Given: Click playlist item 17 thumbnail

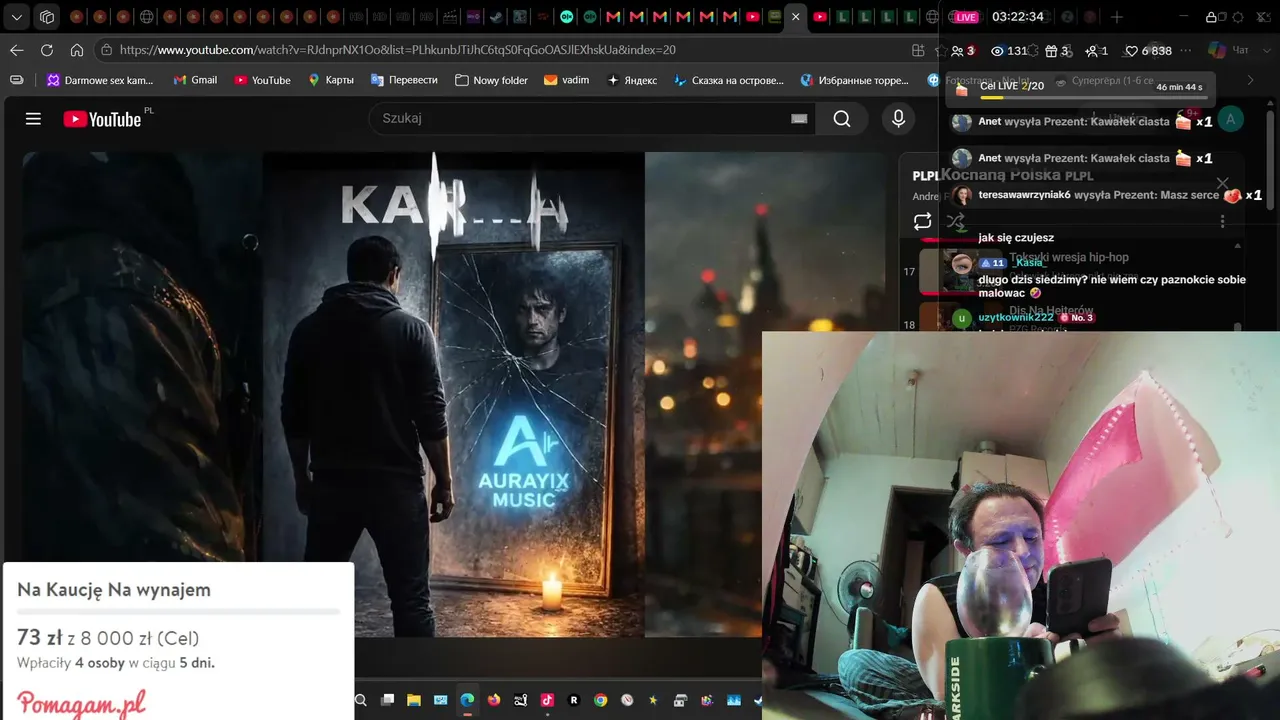Looking at the screenshot, I should click(960, 271).
